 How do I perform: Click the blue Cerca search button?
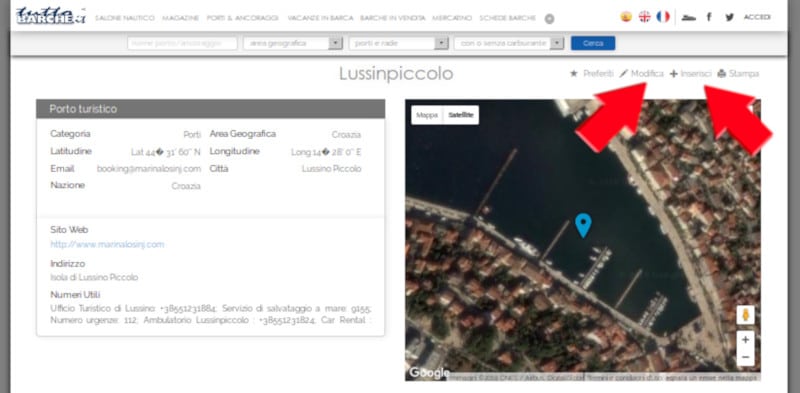[593, 43]
